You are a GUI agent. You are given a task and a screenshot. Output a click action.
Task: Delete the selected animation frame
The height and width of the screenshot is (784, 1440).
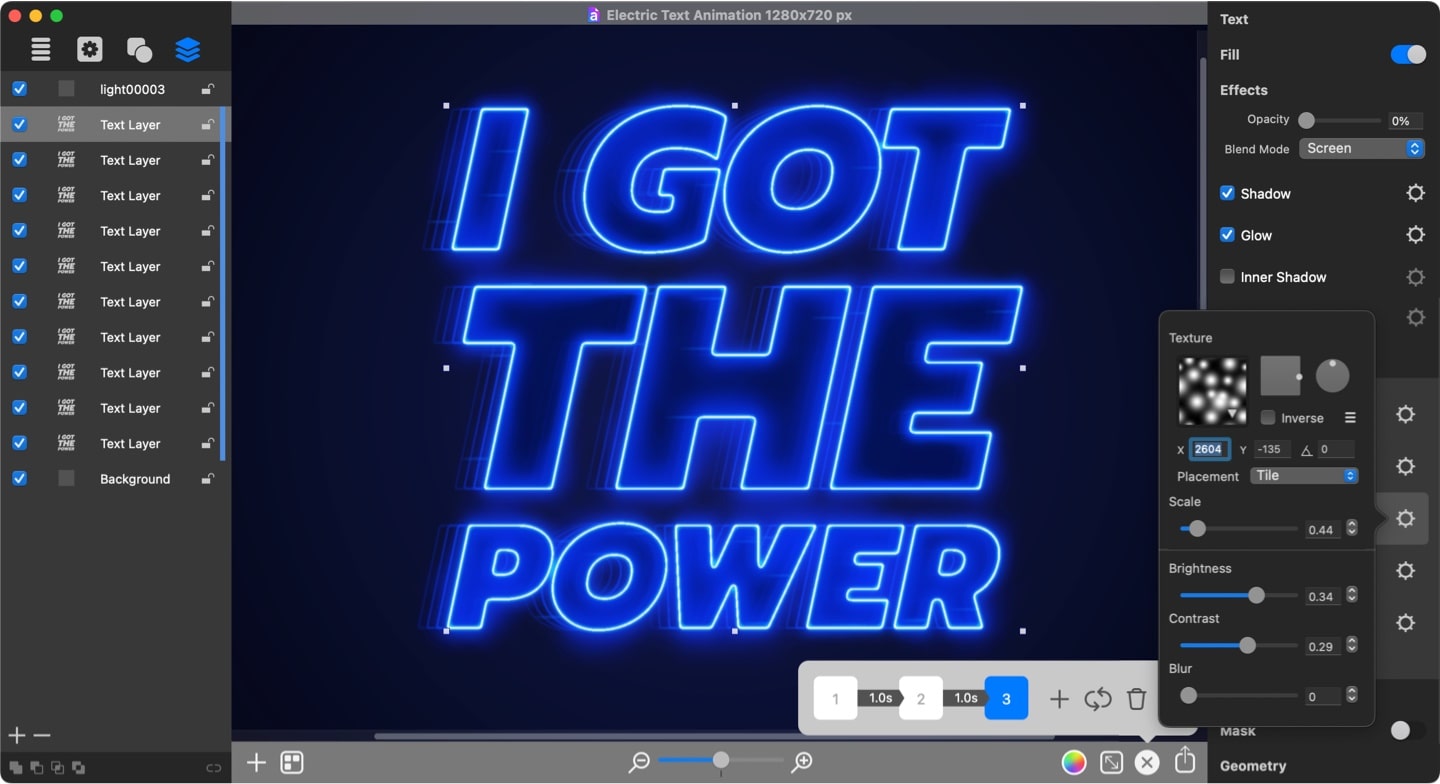pos(1136,699)
